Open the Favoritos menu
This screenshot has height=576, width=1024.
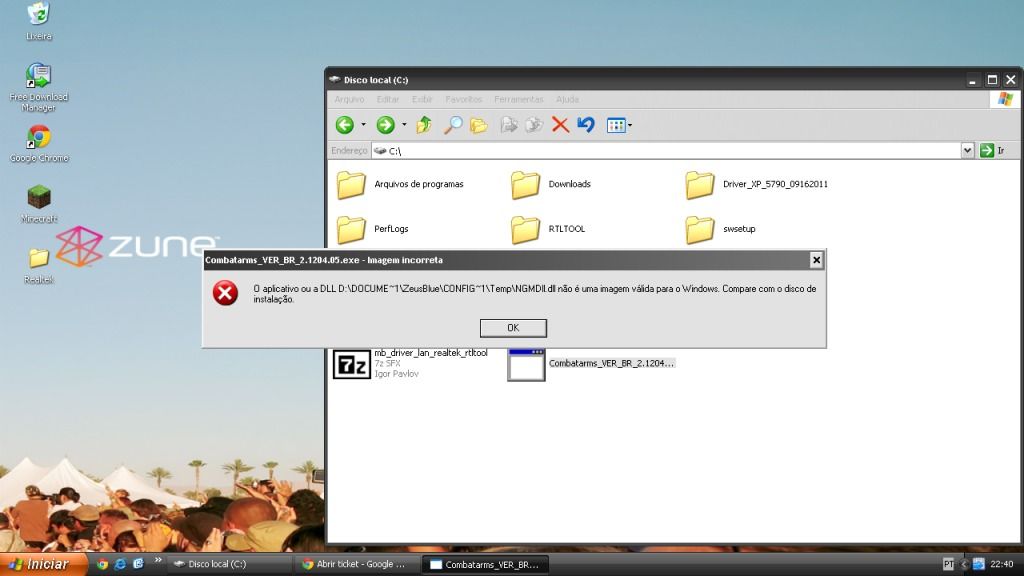coord(463,99)
